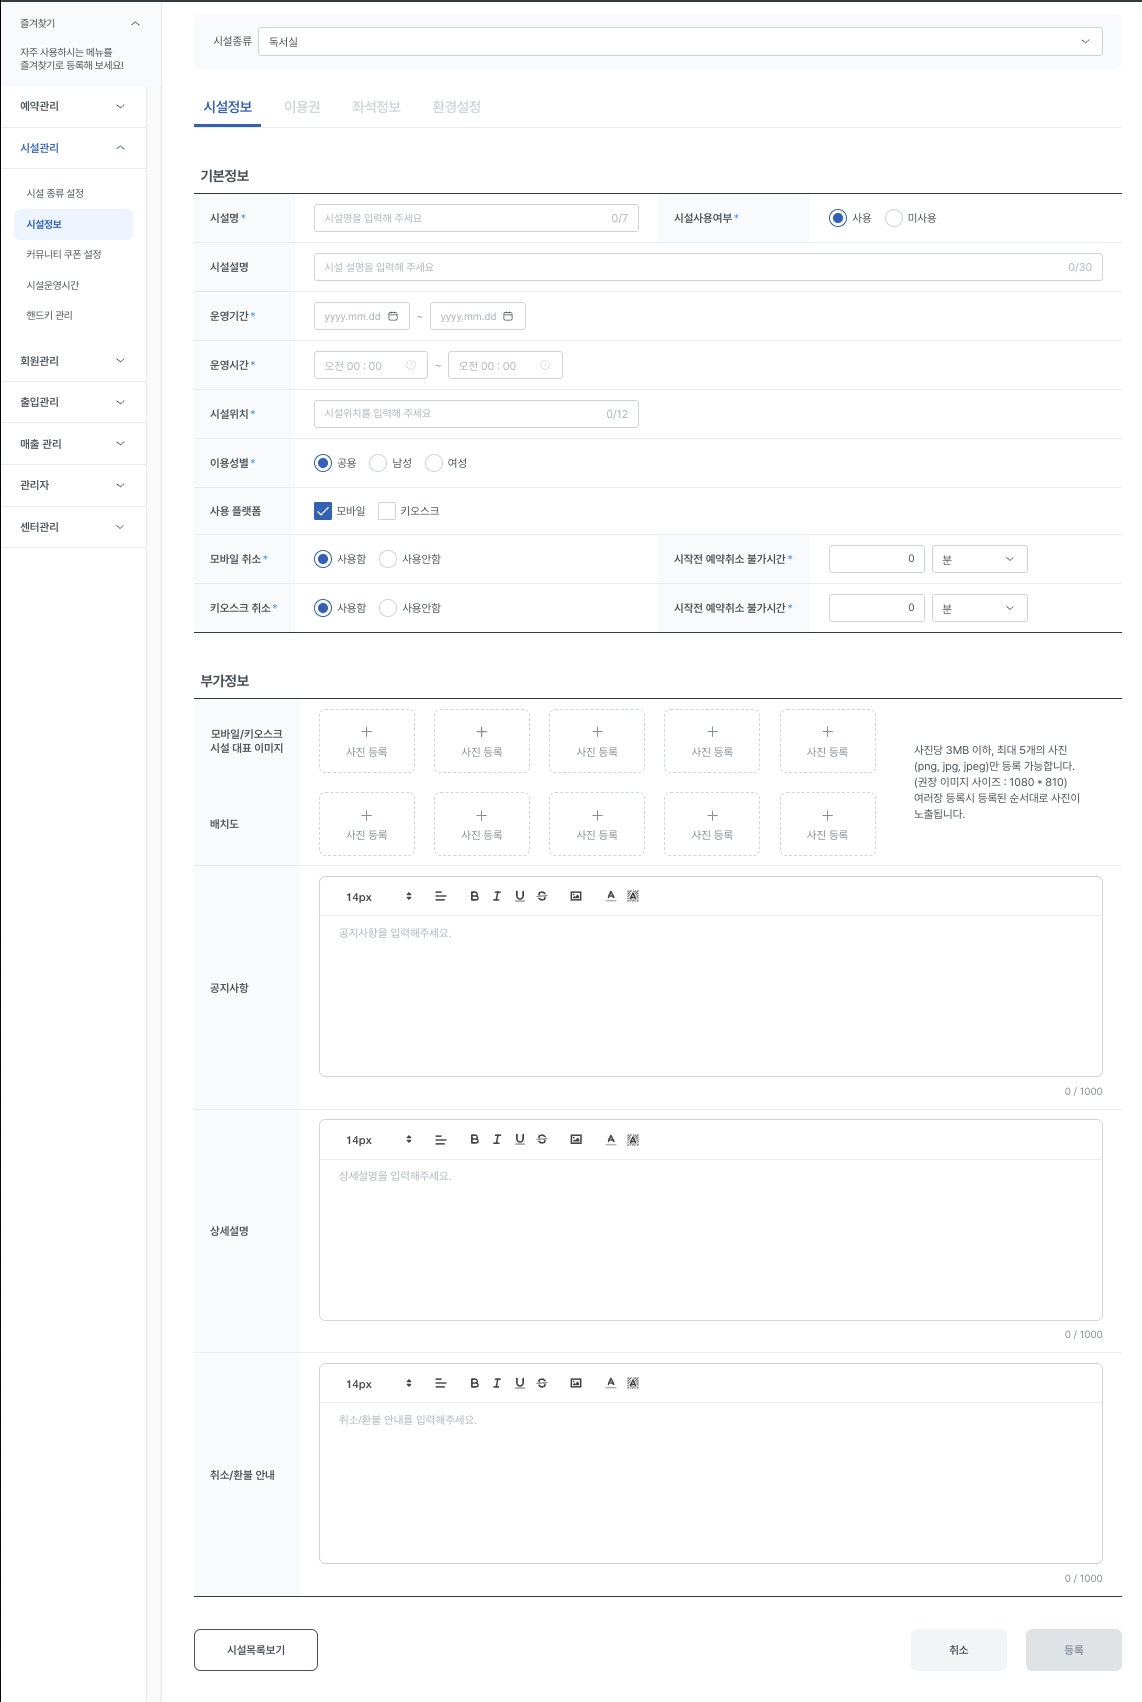Click clock icon of 운영시간 start time
The width and height of the screenshot is (1142, 1702).
click(x=411, y=365)
